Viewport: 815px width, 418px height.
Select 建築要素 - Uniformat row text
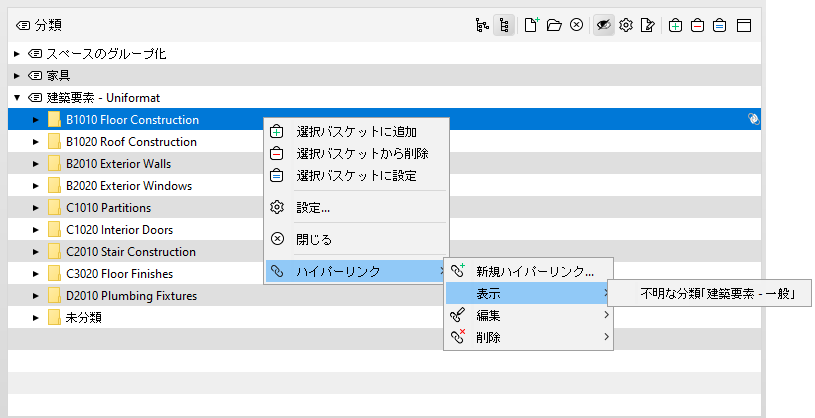[x=103, y=98]
